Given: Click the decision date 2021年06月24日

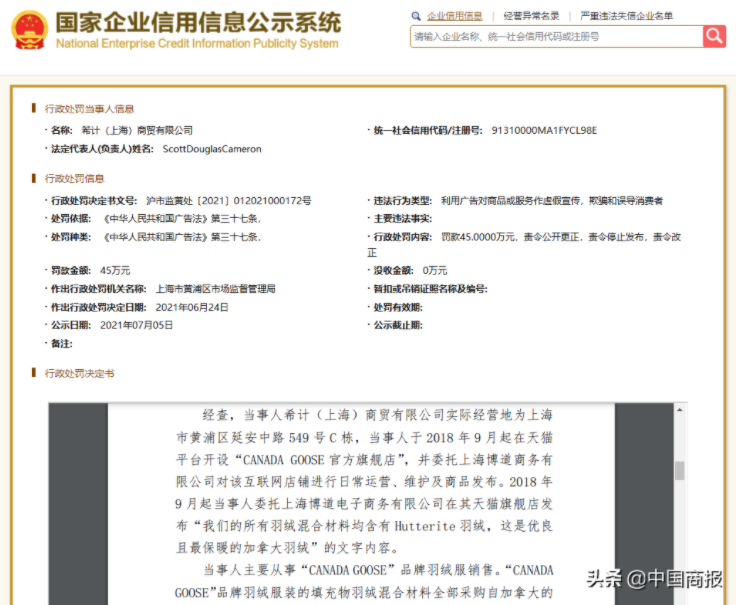Looking at the screenshot, I should tap(192, 307).
